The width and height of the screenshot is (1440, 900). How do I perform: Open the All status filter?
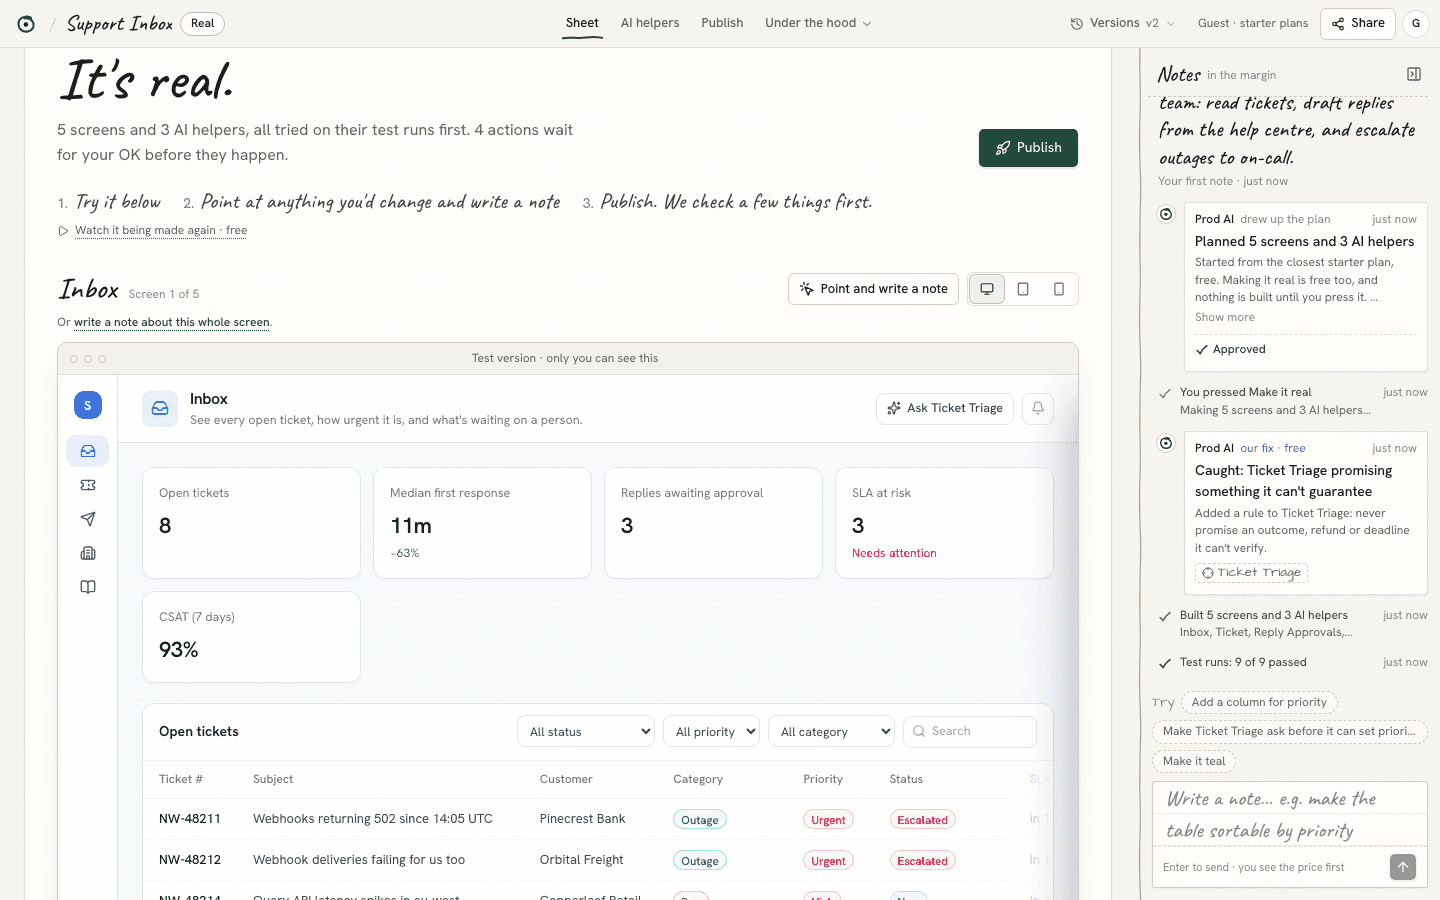[x=586, y=731]
